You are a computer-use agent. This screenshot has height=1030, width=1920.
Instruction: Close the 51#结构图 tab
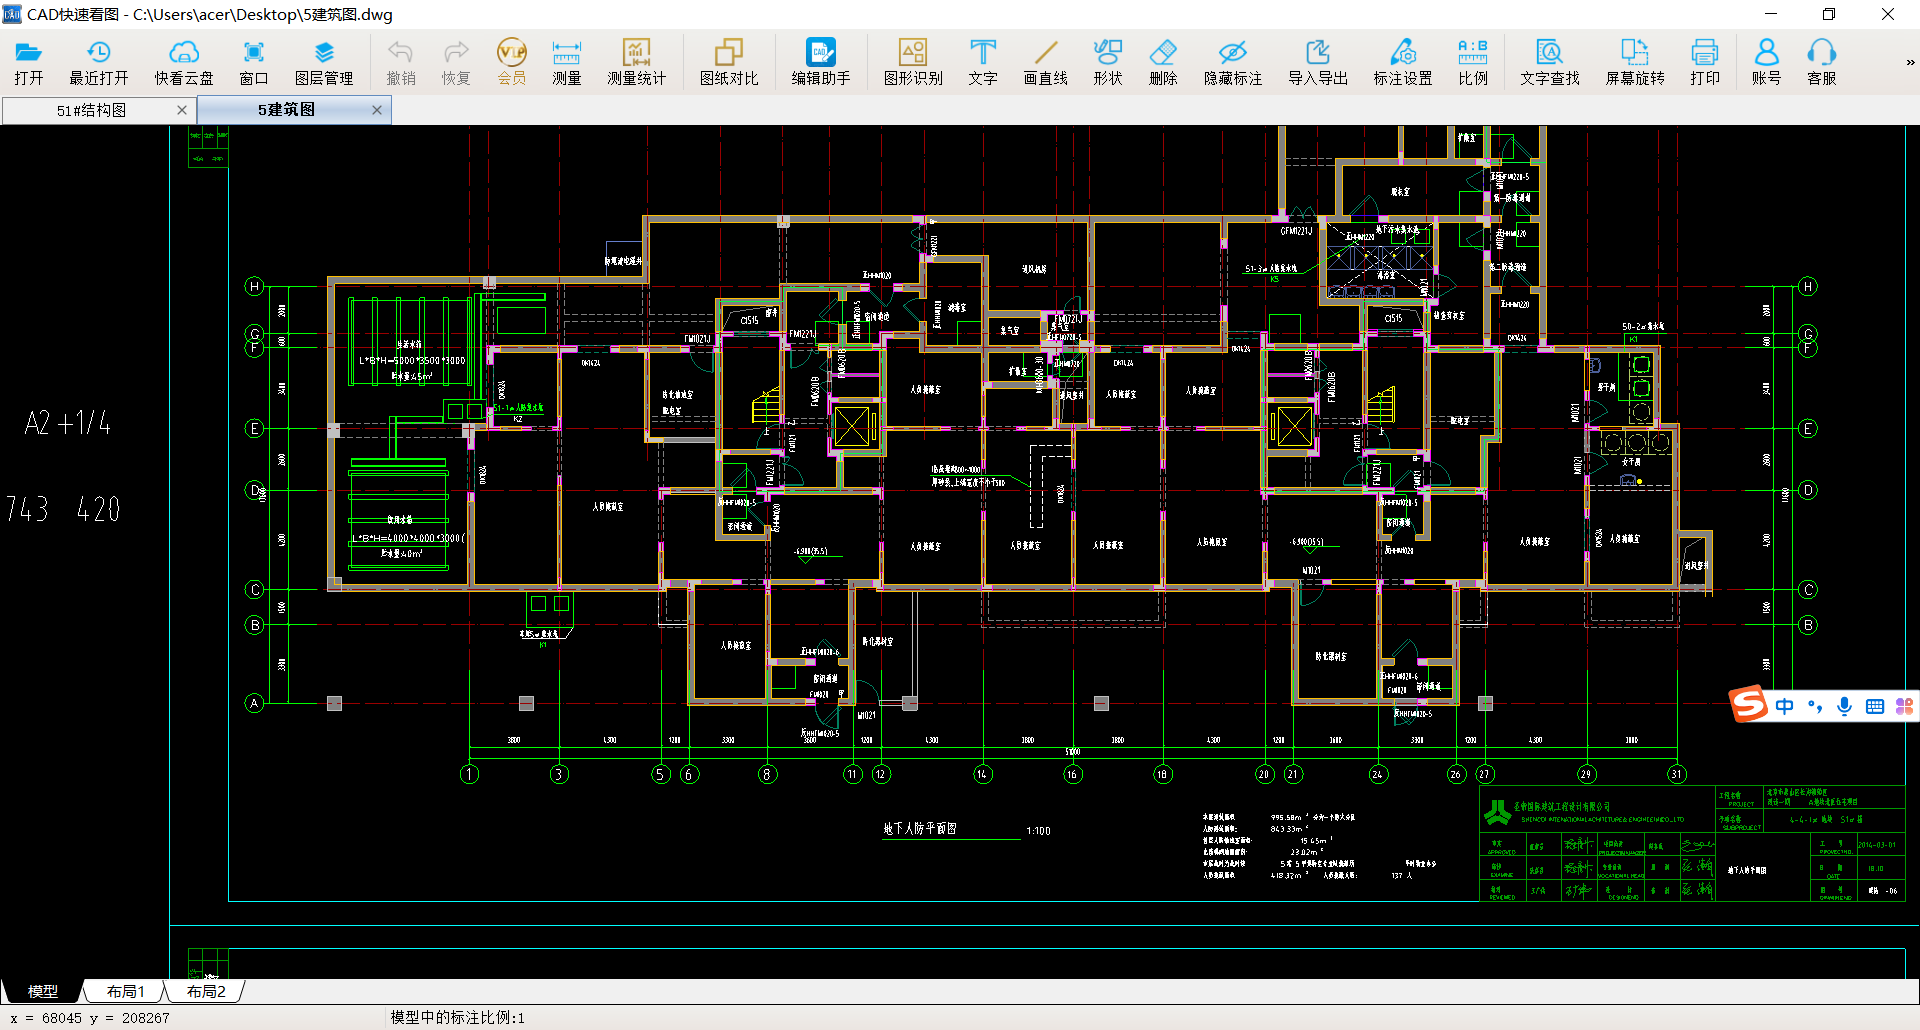coord(182,110)
